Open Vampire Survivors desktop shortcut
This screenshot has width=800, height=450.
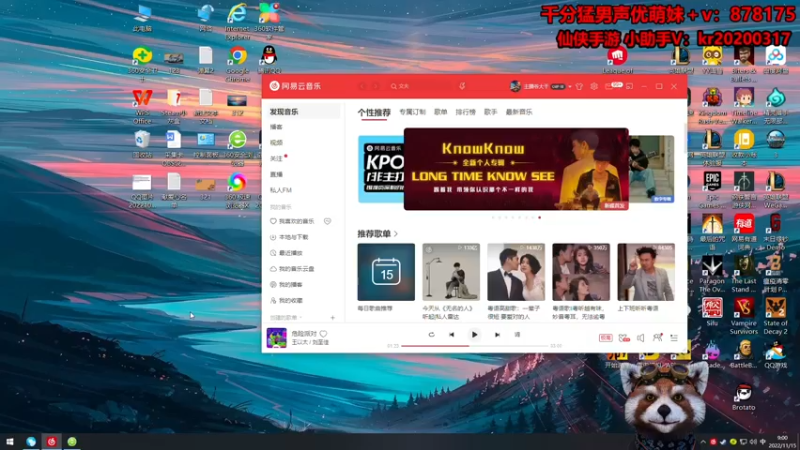(743, 316)
